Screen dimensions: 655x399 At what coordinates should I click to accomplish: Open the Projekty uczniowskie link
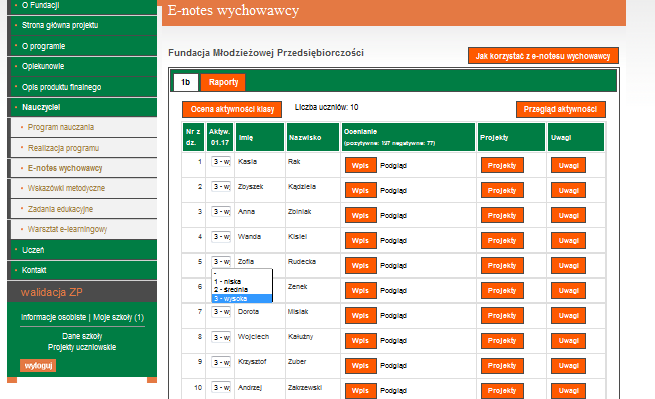(x=82, y=348)
